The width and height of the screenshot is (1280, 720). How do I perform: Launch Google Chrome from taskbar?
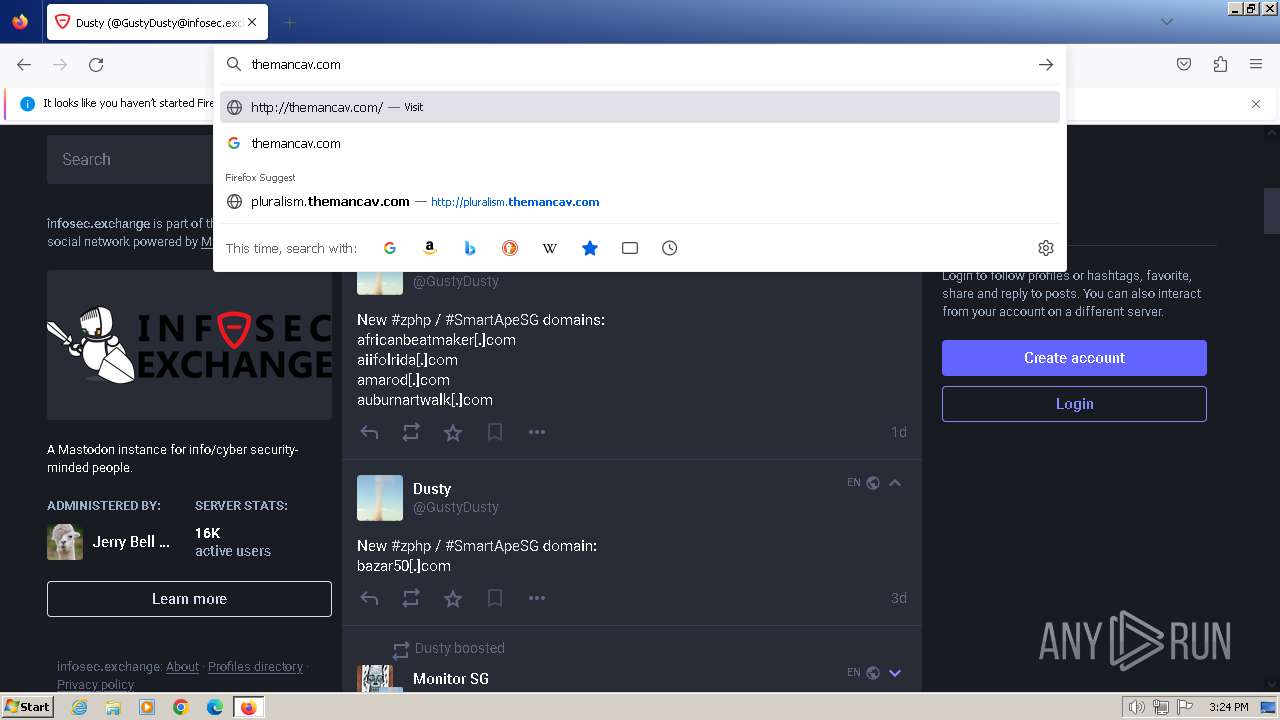[181, 707]
